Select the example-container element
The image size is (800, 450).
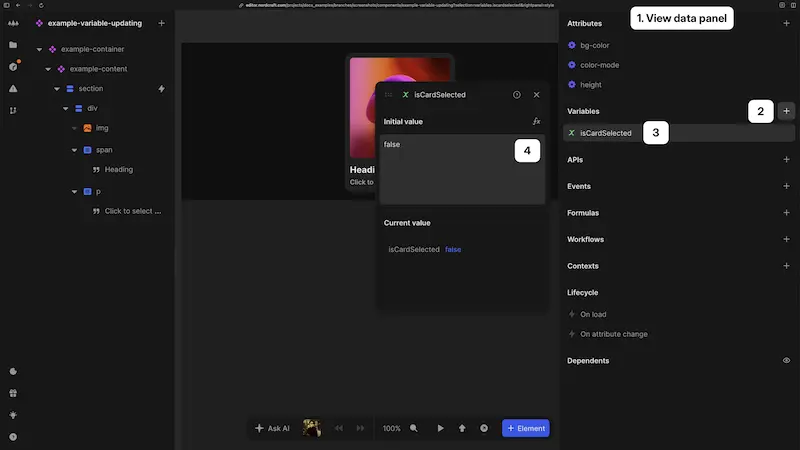(92, 49)
